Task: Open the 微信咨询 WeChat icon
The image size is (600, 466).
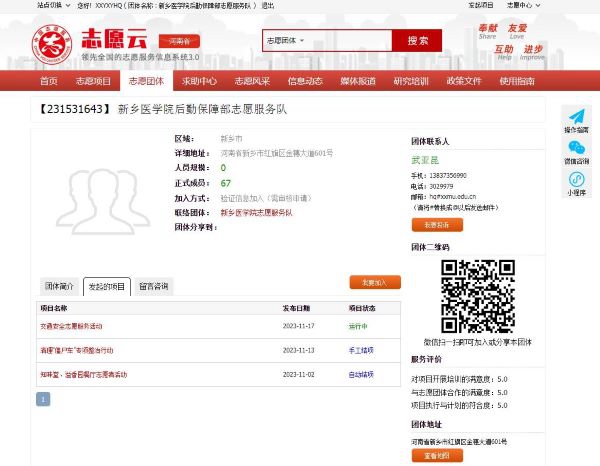Action: (x=576, y=150)
